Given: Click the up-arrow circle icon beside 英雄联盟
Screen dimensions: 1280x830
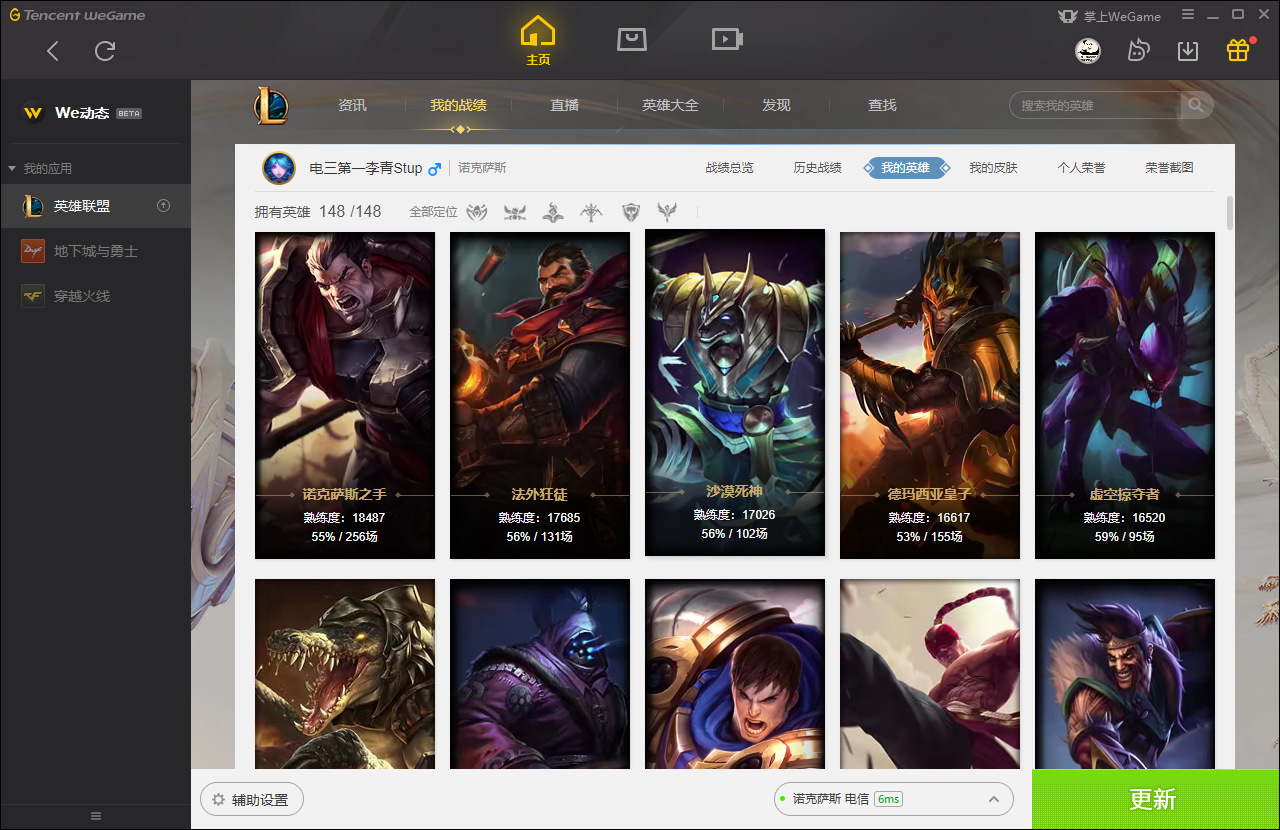Looking at the screenshot, I should point(164,206).
